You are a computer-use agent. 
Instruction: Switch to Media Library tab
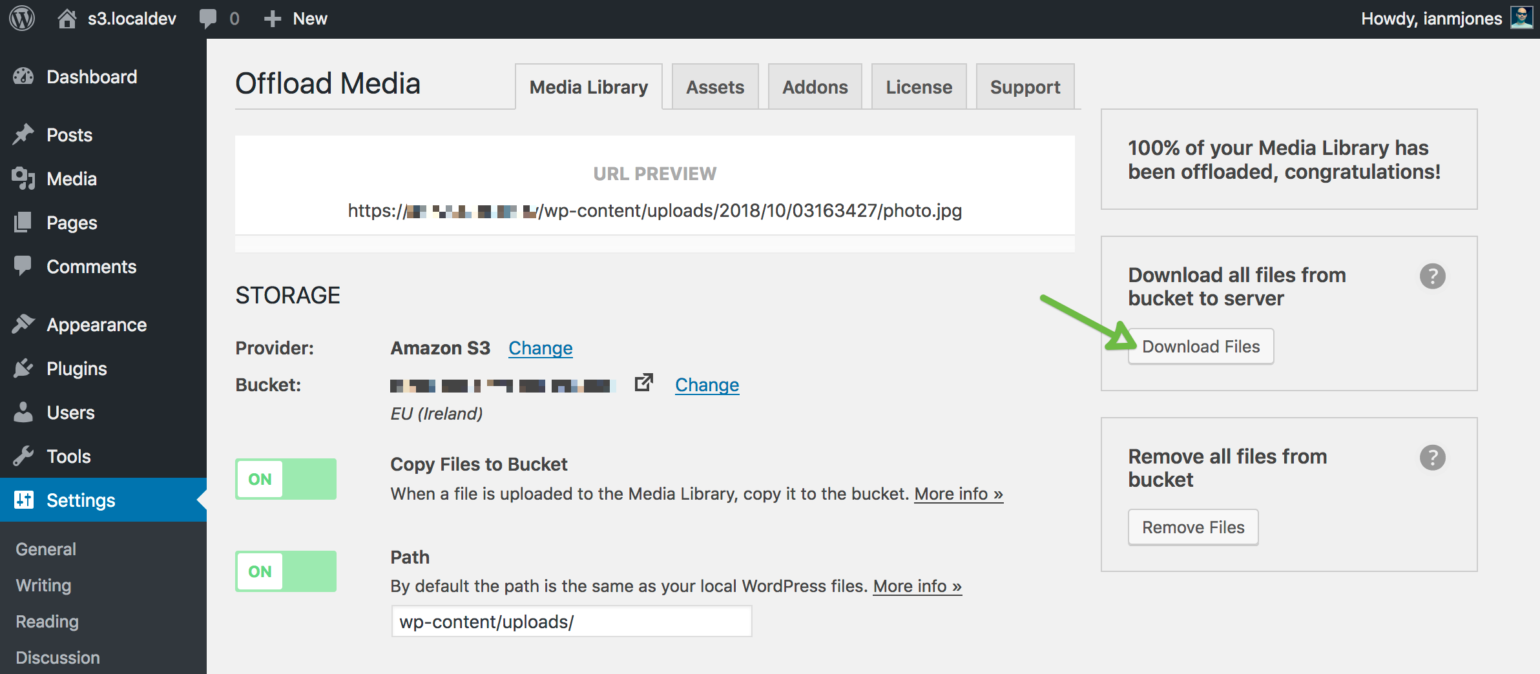[x=588, y=87]
